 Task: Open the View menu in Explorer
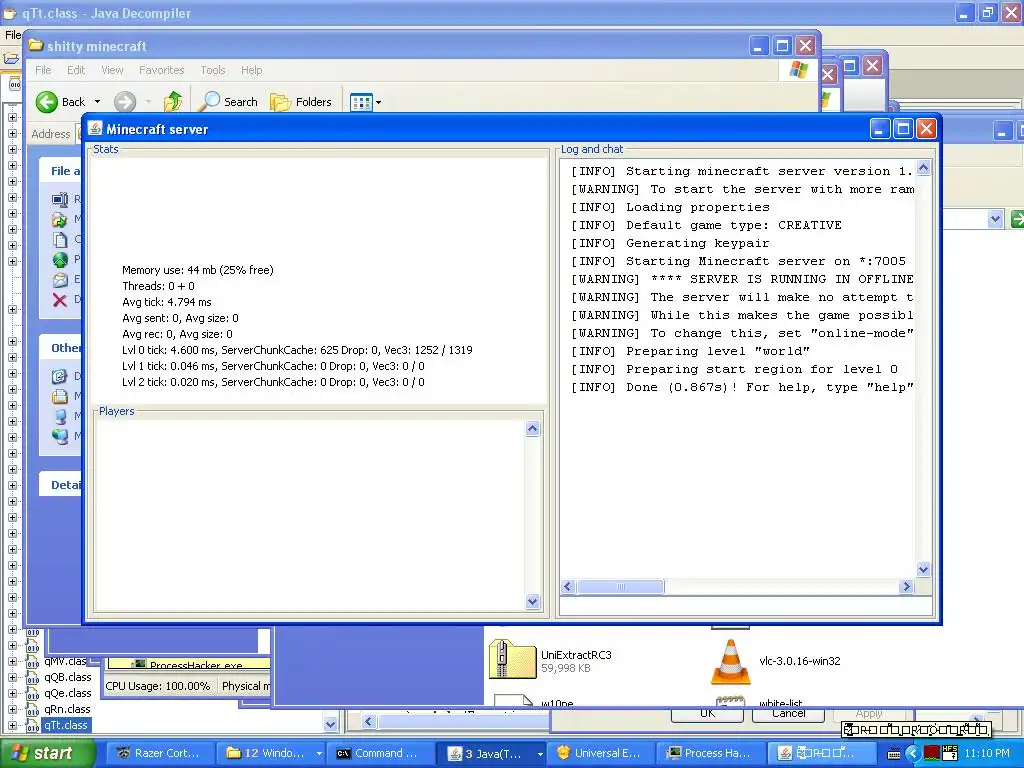[112, 70]
